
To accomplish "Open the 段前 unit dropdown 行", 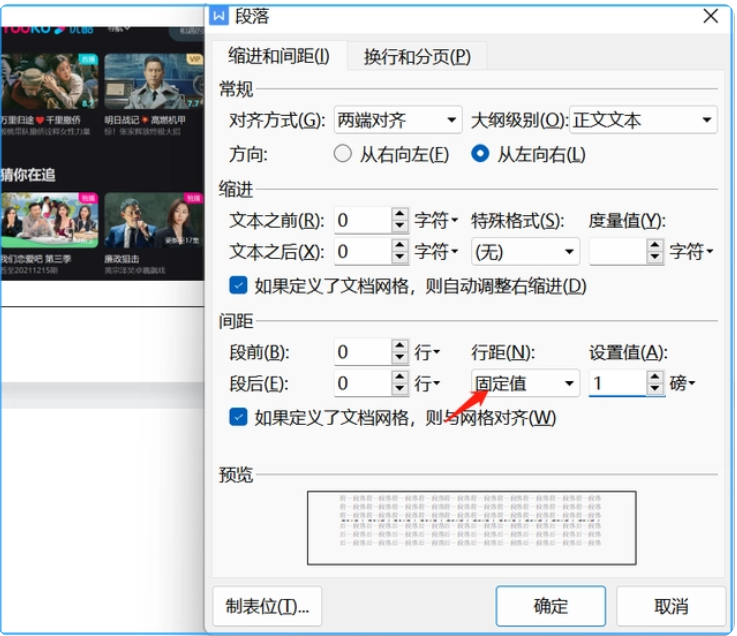I will point(427,352).
